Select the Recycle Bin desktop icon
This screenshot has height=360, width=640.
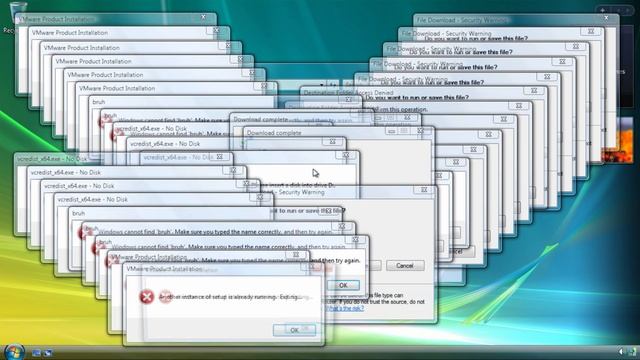[17, 12]
